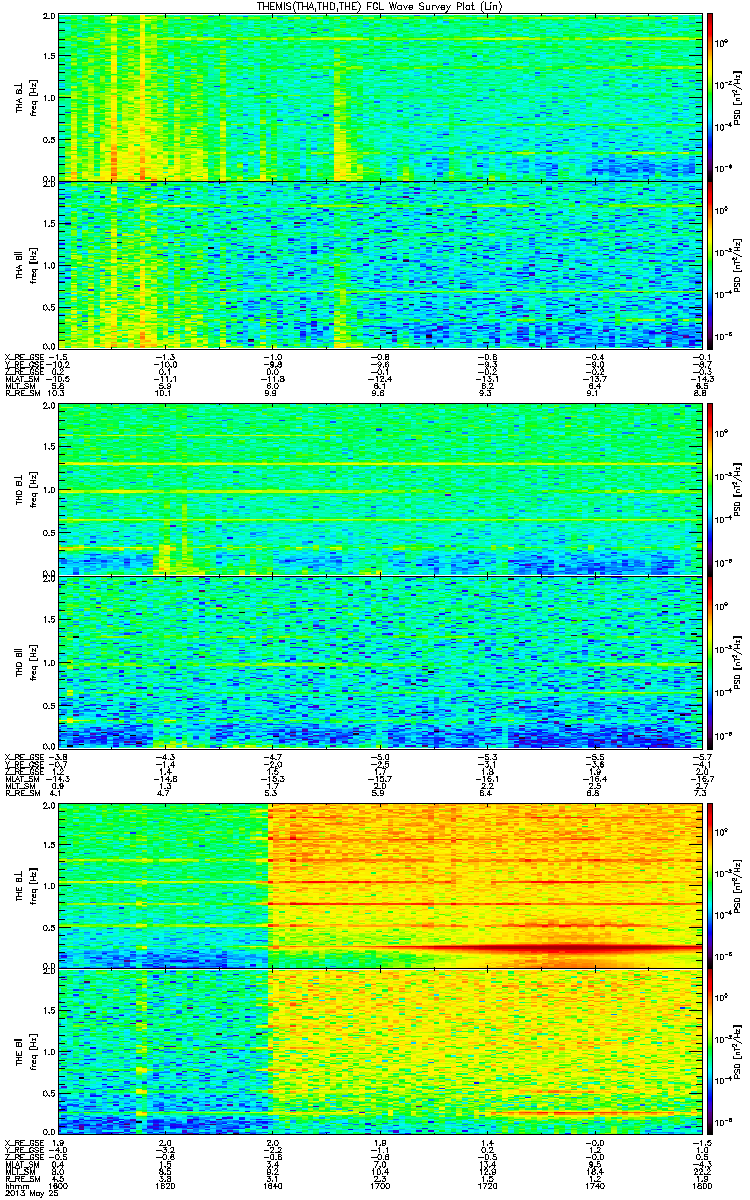The image size is (750, 1200).
Task: Click the PSD color bar beside THE B∥
Action: (710, 1051)
